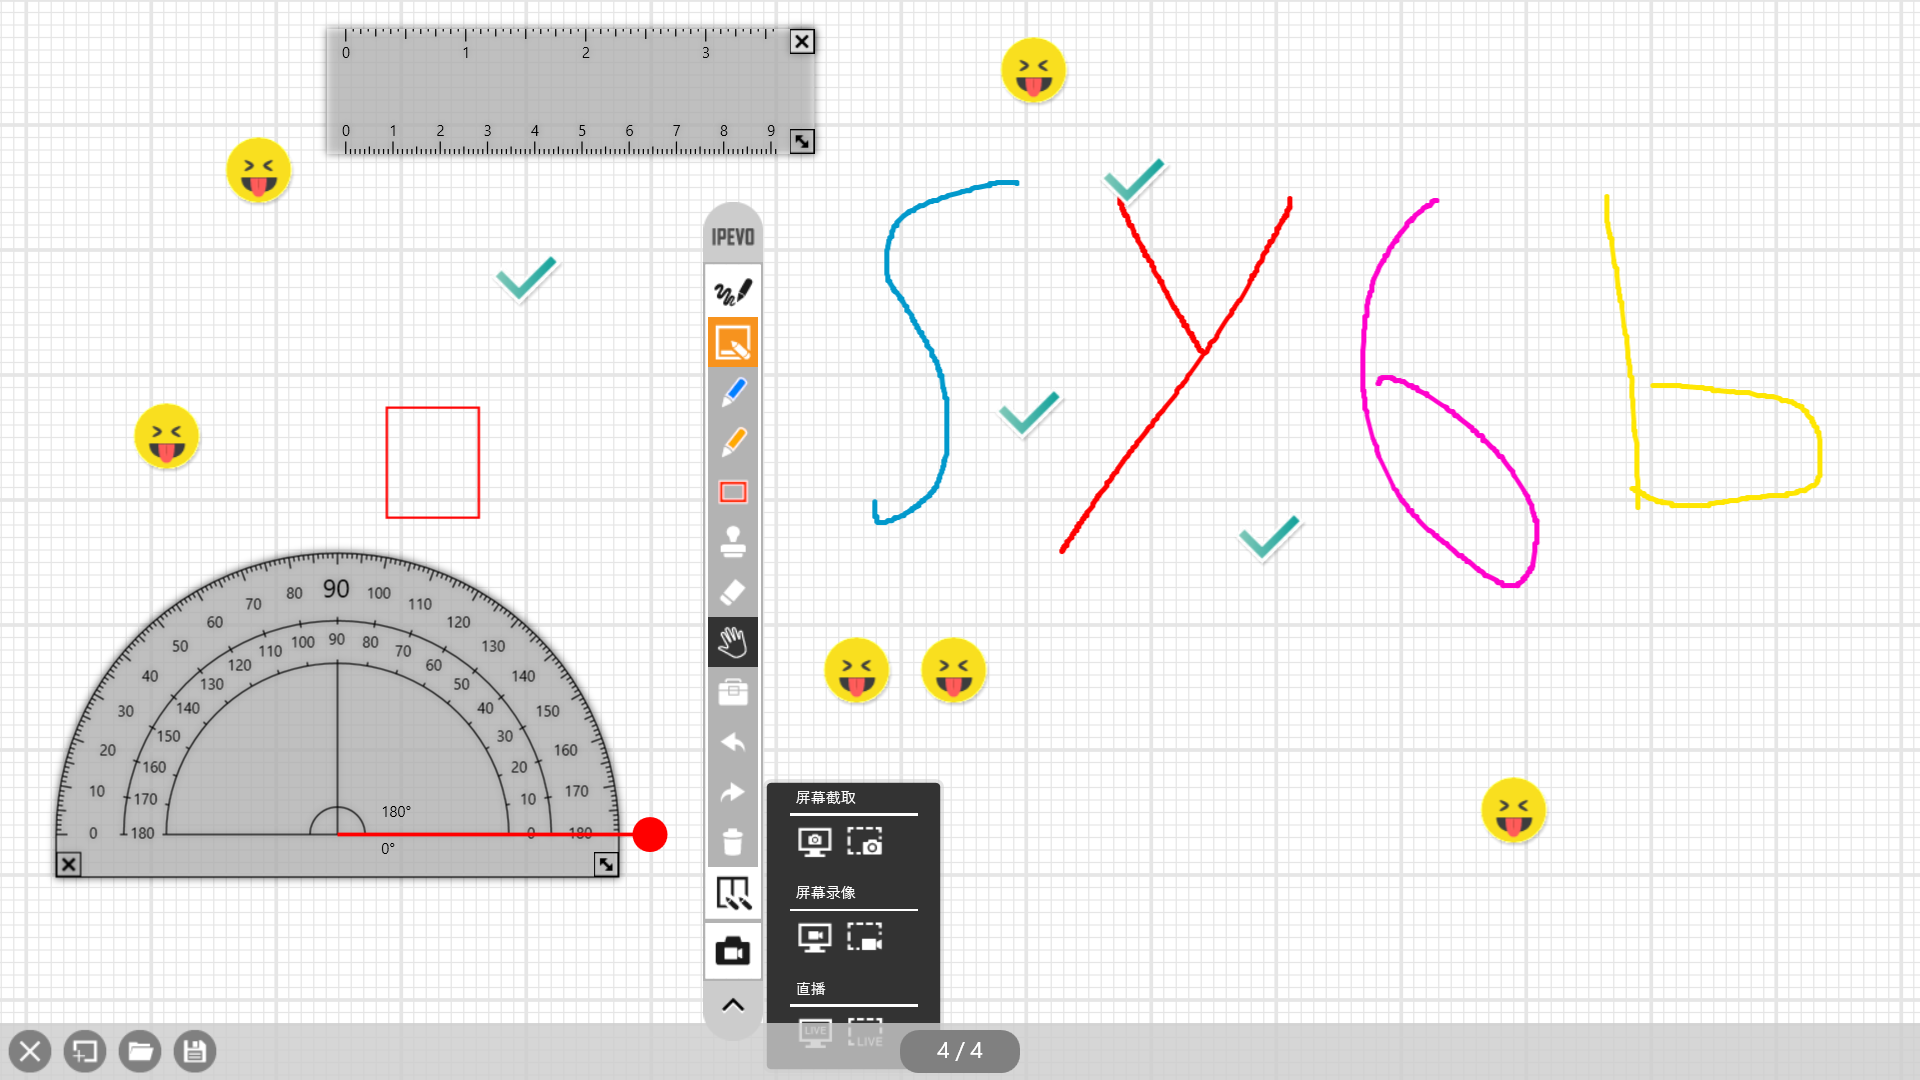The image size is (1920, 1080).
Task: Open the bookmark-and-pens tool icon
Action: (733, 893)
